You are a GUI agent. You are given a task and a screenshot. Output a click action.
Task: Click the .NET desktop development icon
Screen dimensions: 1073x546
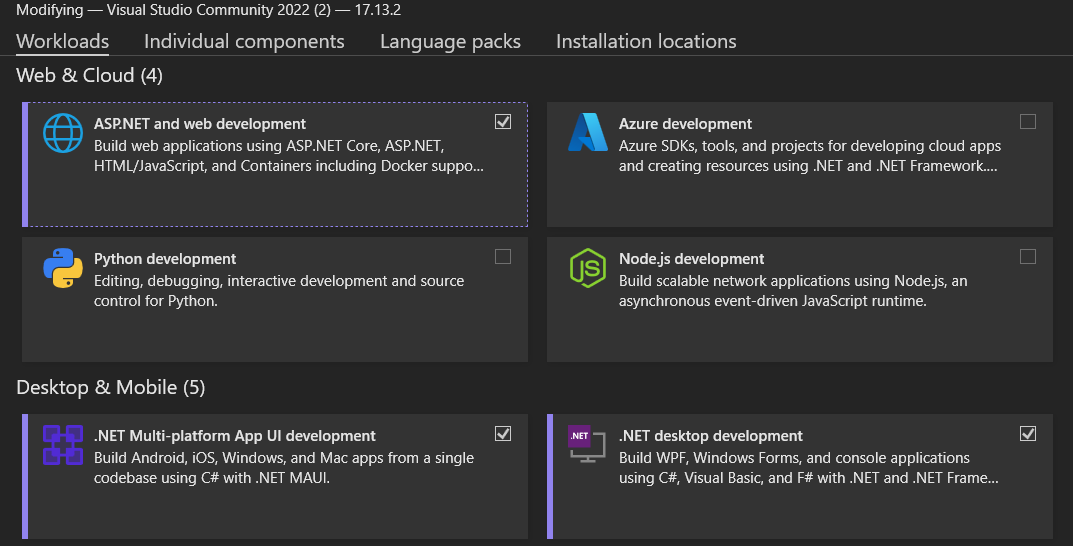[x=588, y=444]
